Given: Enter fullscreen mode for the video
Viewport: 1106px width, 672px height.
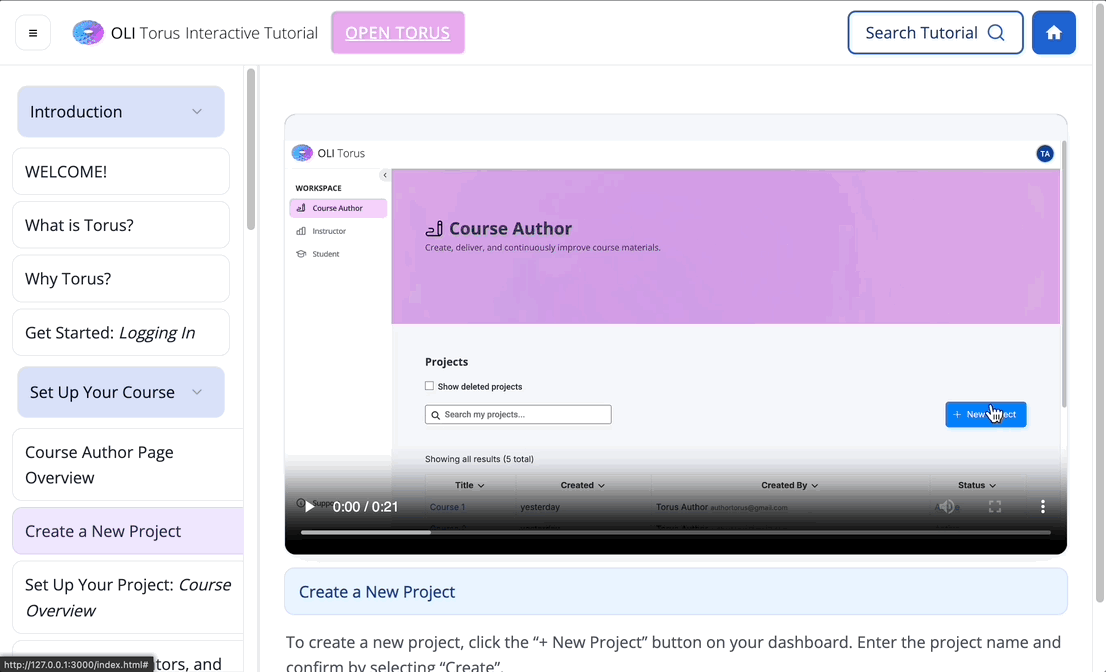Looking at the screenshot, I should [995, 507].
